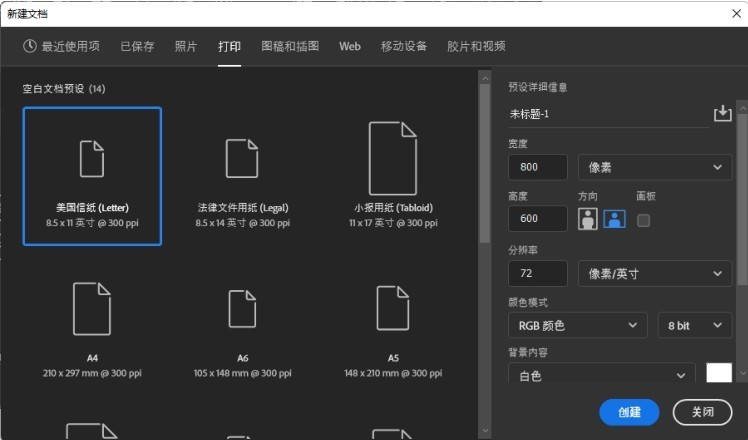Open the RGB 颜色 color mode dropdown
The height and width of the screenshot is (440, 748).
[577, 325]
